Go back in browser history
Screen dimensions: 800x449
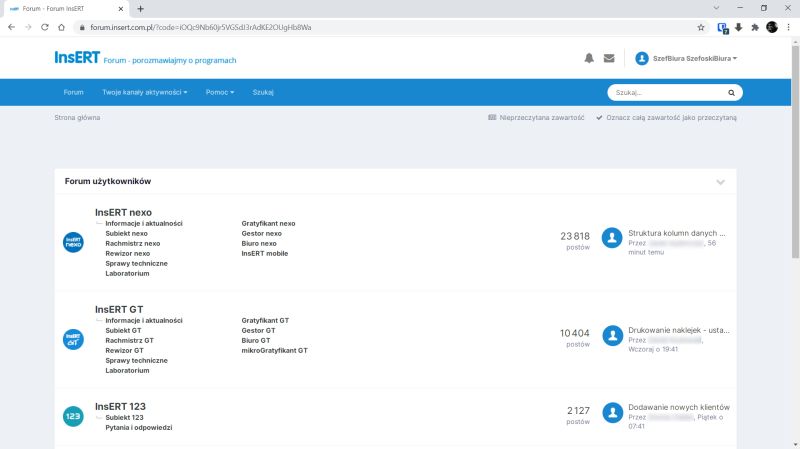click(11, 28)
